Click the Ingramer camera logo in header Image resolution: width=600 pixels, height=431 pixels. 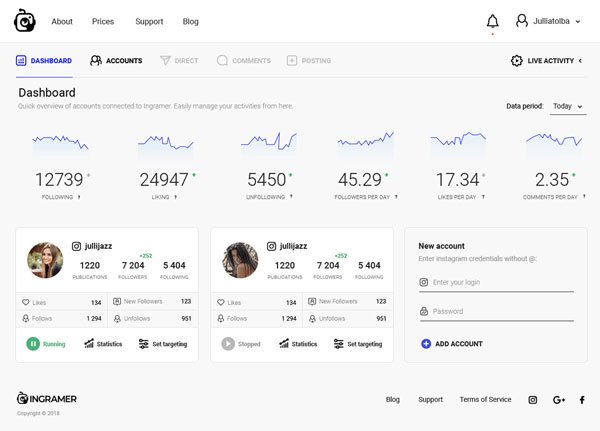click(25, 21)
